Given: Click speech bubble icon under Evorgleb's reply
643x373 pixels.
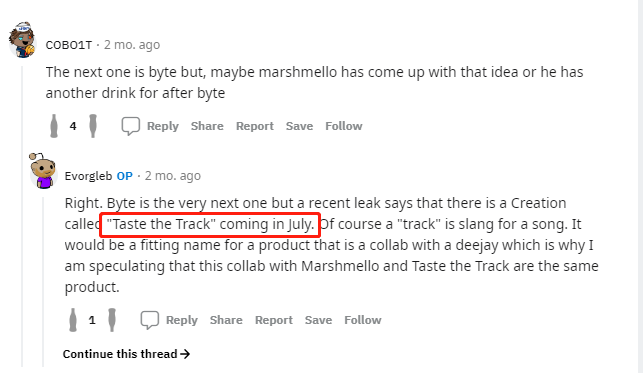Looking at the screenshot, I should (150, 320).
